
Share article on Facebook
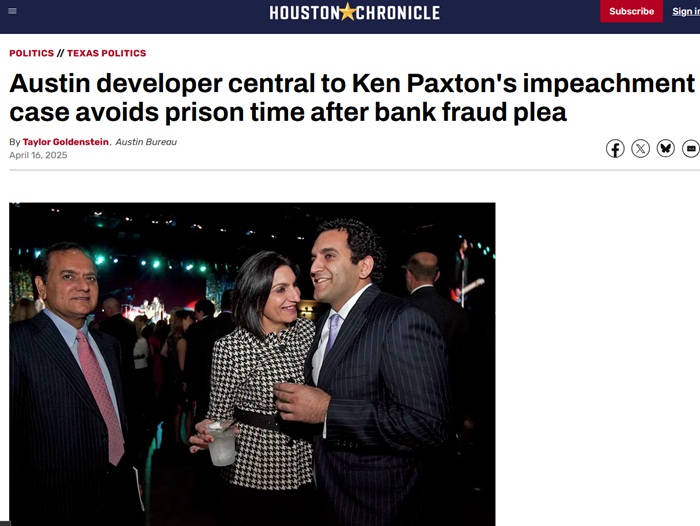pyautogui.click(x=615, y=149)
